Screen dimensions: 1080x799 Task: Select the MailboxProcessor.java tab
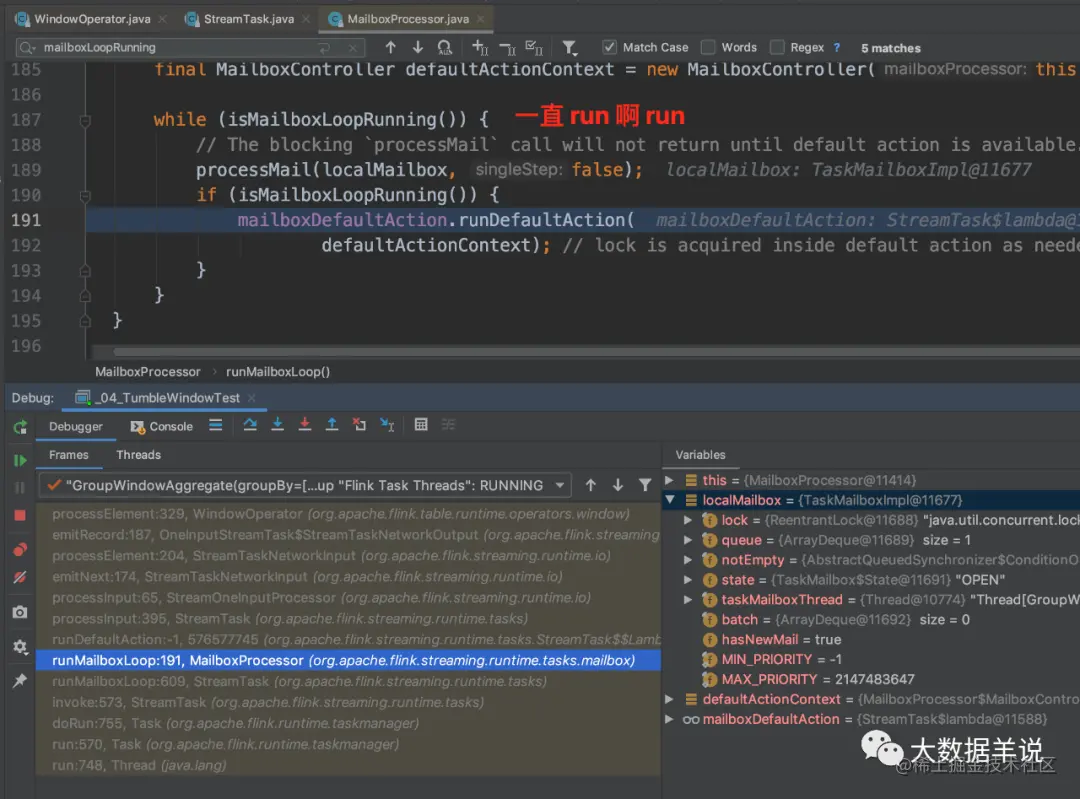(x=407, y=19)
